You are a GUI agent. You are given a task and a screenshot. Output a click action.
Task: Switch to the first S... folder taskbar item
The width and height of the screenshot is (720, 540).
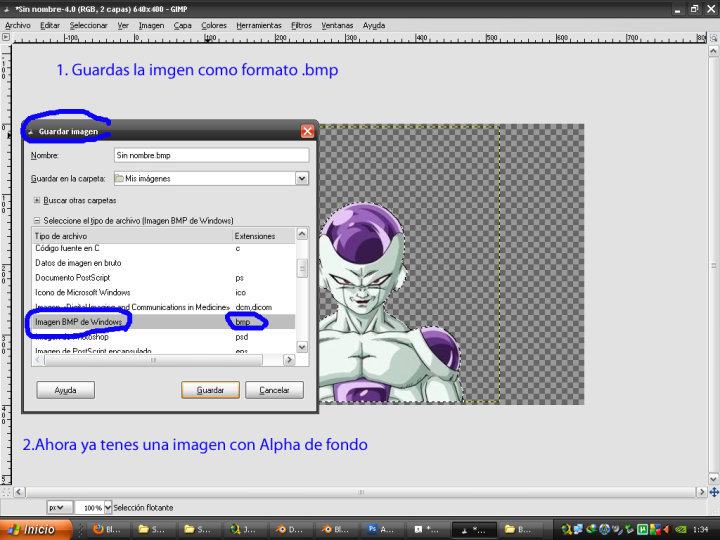[x=153, y=529]
